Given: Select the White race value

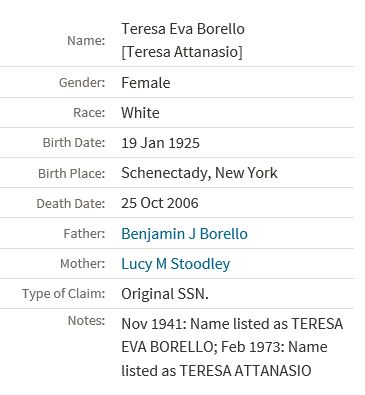Looking at the screenshot, I should [x=140, y=113].
